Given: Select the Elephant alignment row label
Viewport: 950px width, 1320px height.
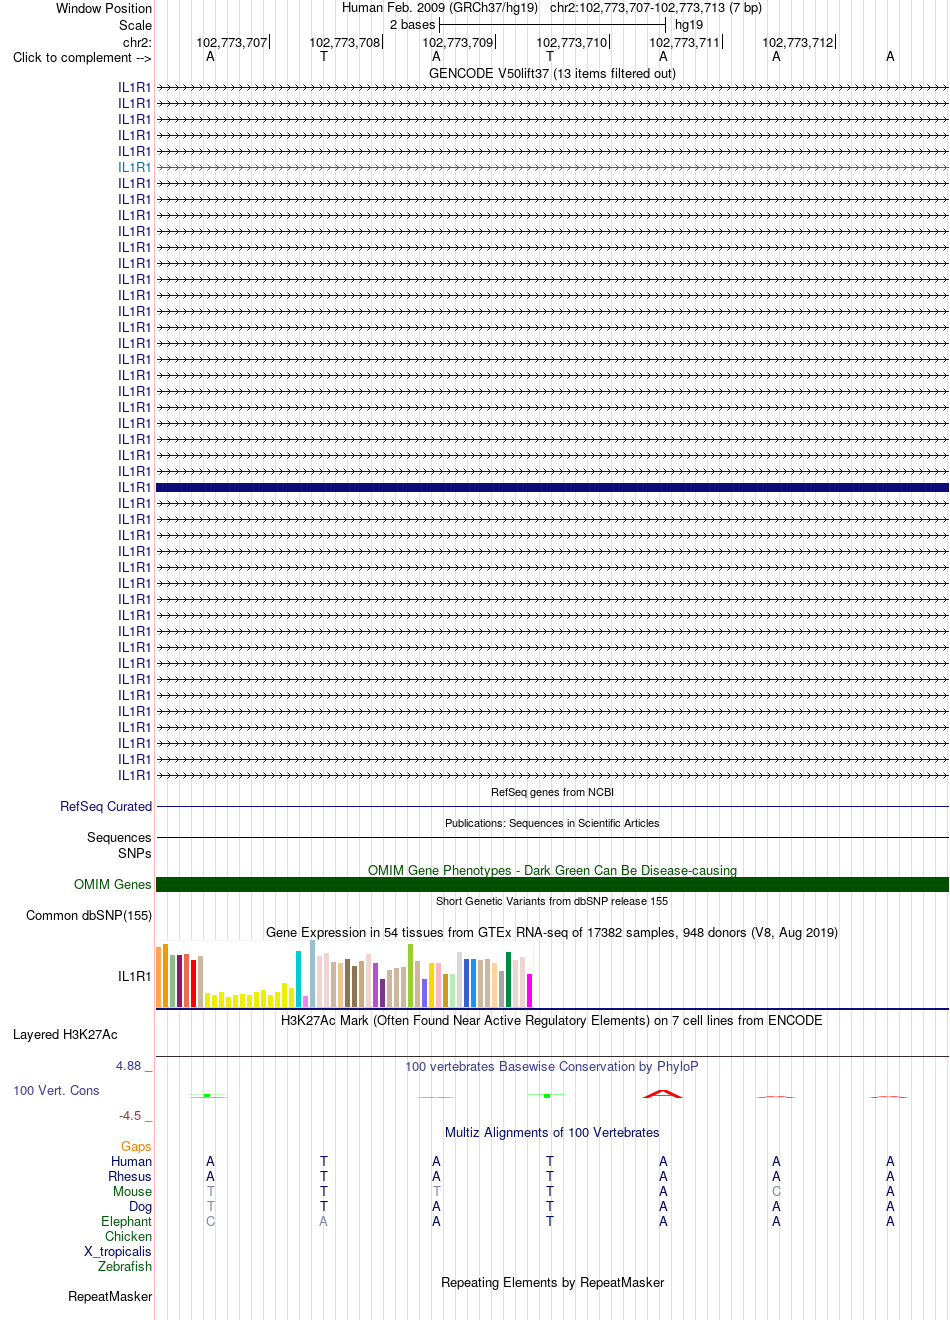Looking at the screenshot, I should click(x=127, y=1221).
